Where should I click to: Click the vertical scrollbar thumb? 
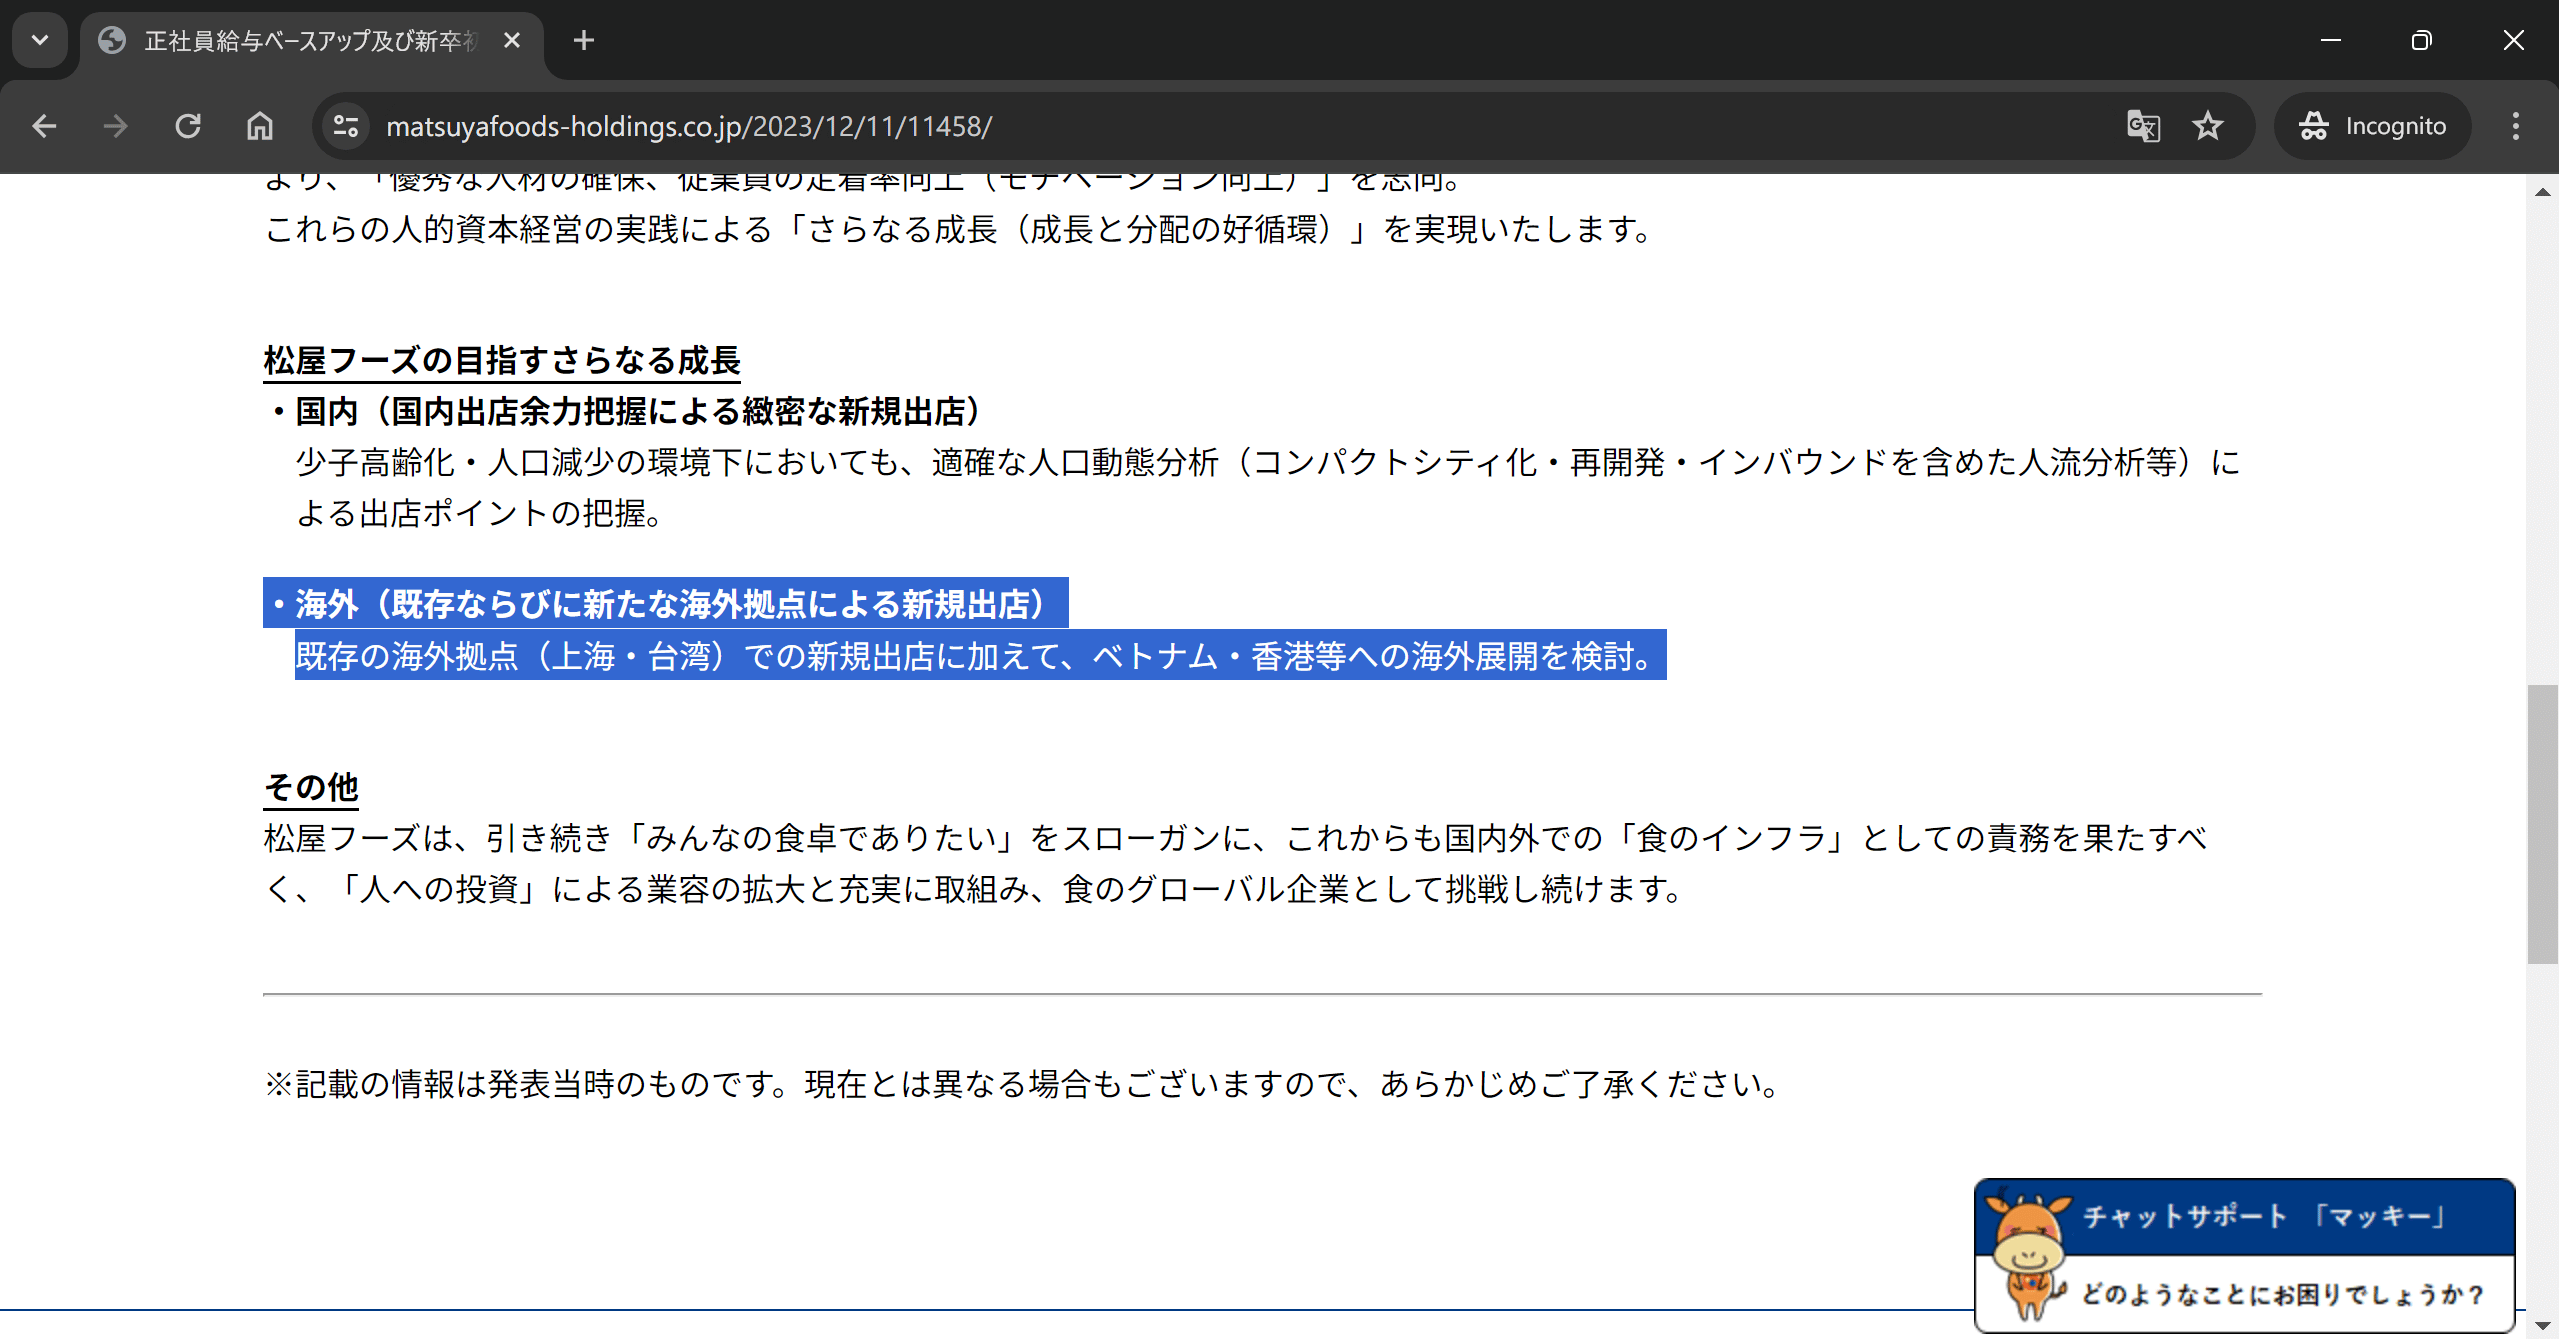(2542, 824)
